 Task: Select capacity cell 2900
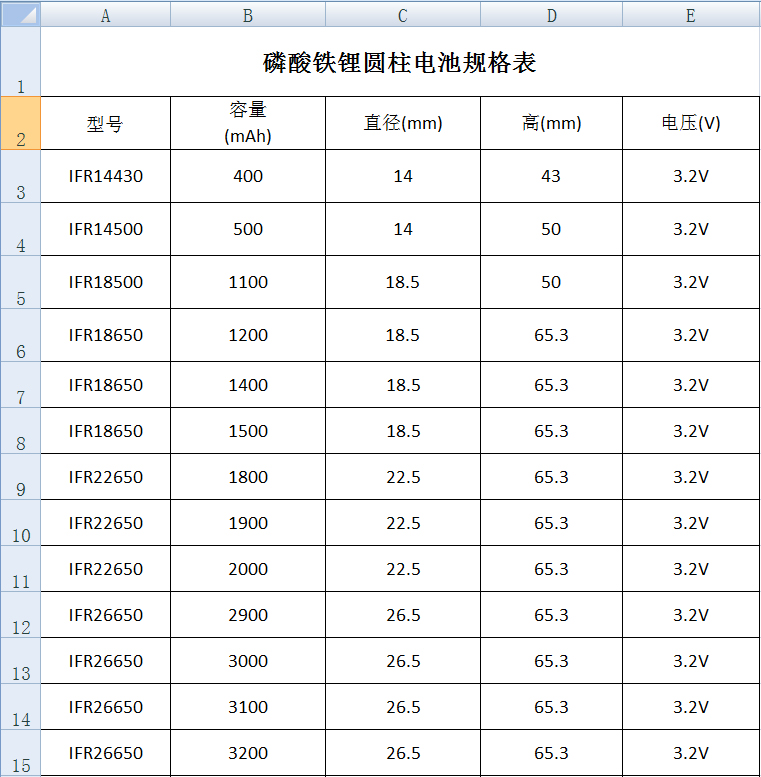coord(248,614)
